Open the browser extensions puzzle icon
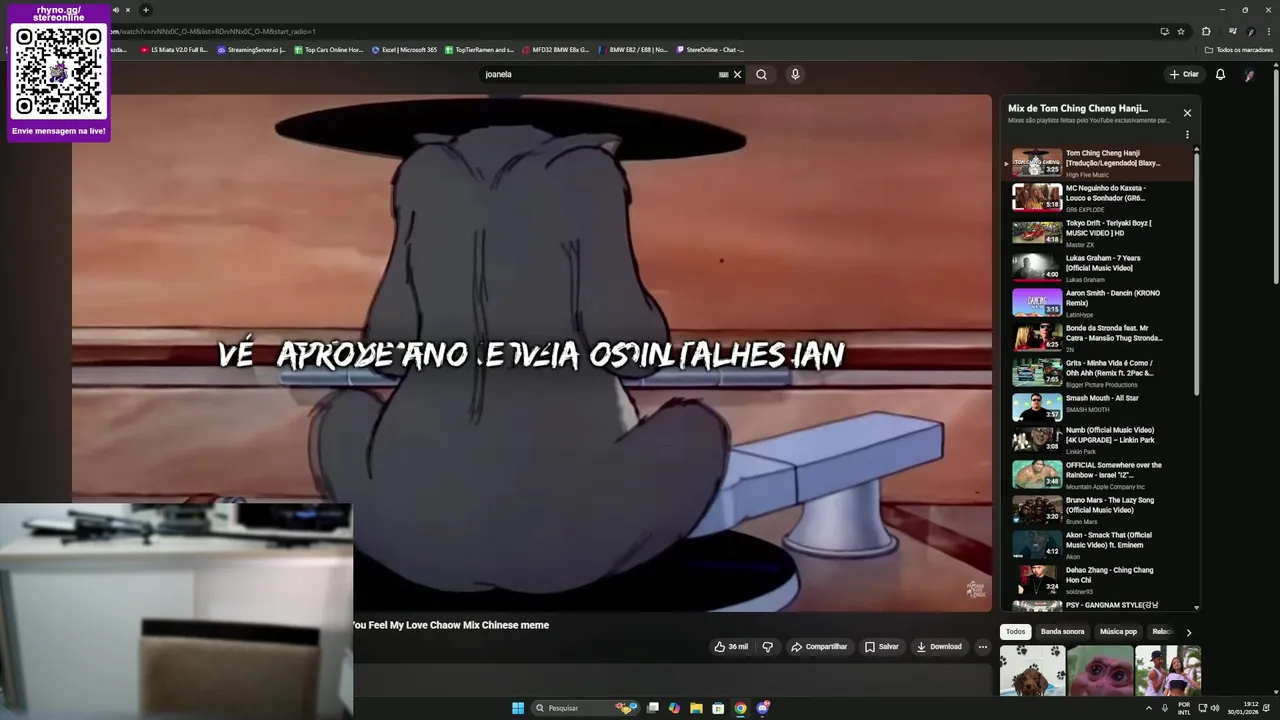Screen dimensions: 1280x720 tap(1206, 31)
